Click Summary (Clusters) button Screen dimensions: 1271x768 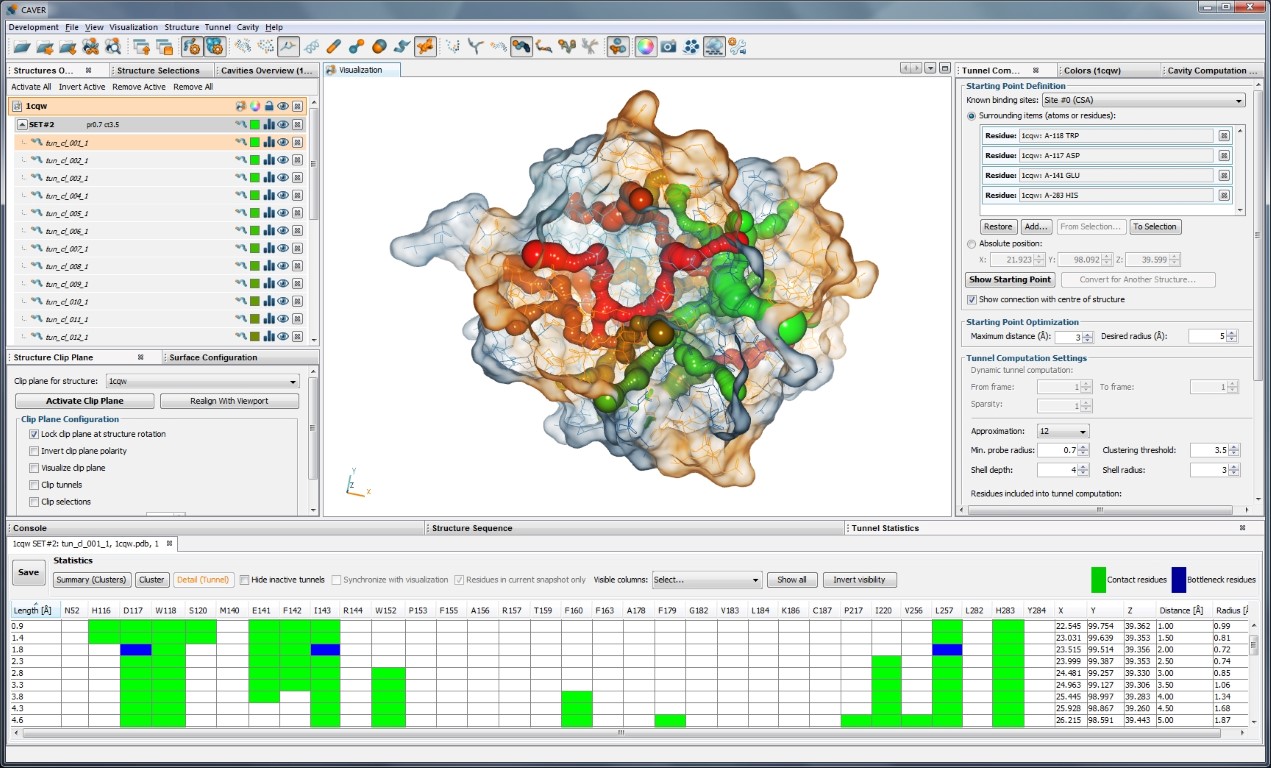(x=92, y=580)
